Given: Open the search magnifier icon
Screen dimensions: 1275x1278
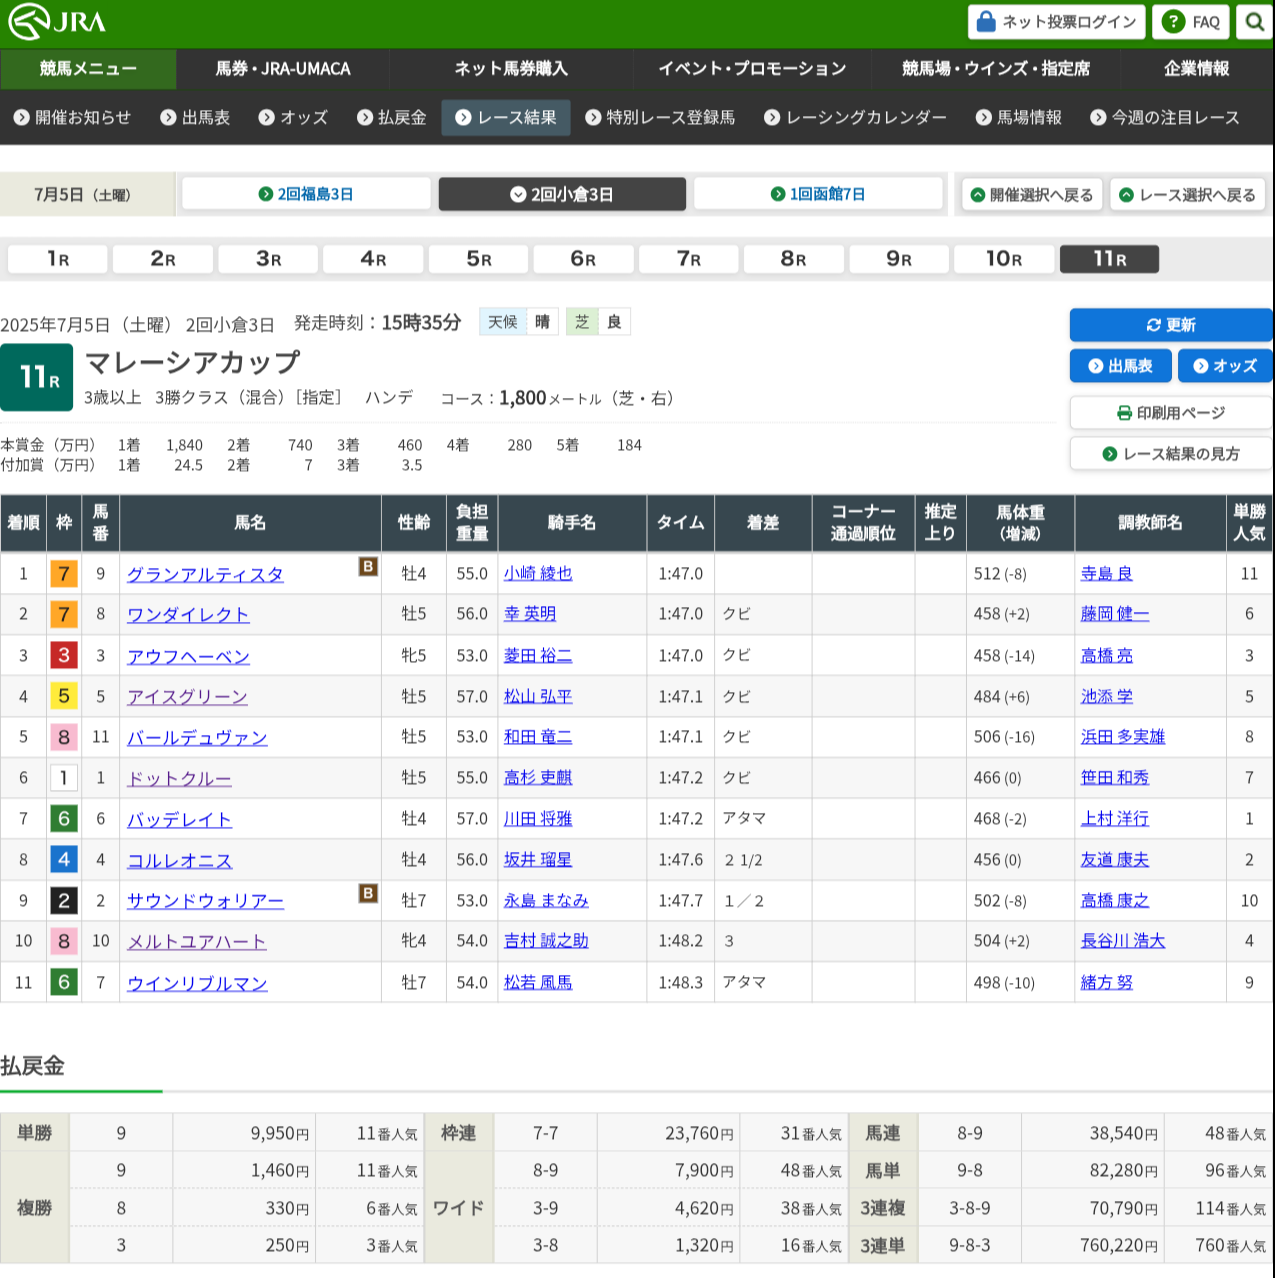Looking at the screenshot, I should (x=1254, y=22).
